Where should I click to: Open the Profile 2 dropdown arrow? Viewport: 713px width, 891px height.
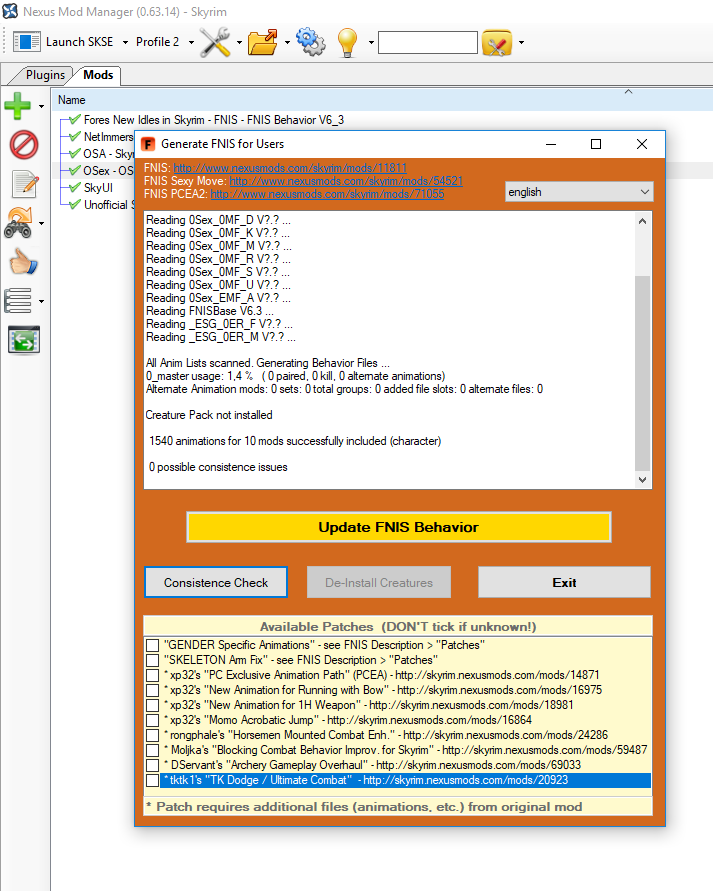click(191, 43)
